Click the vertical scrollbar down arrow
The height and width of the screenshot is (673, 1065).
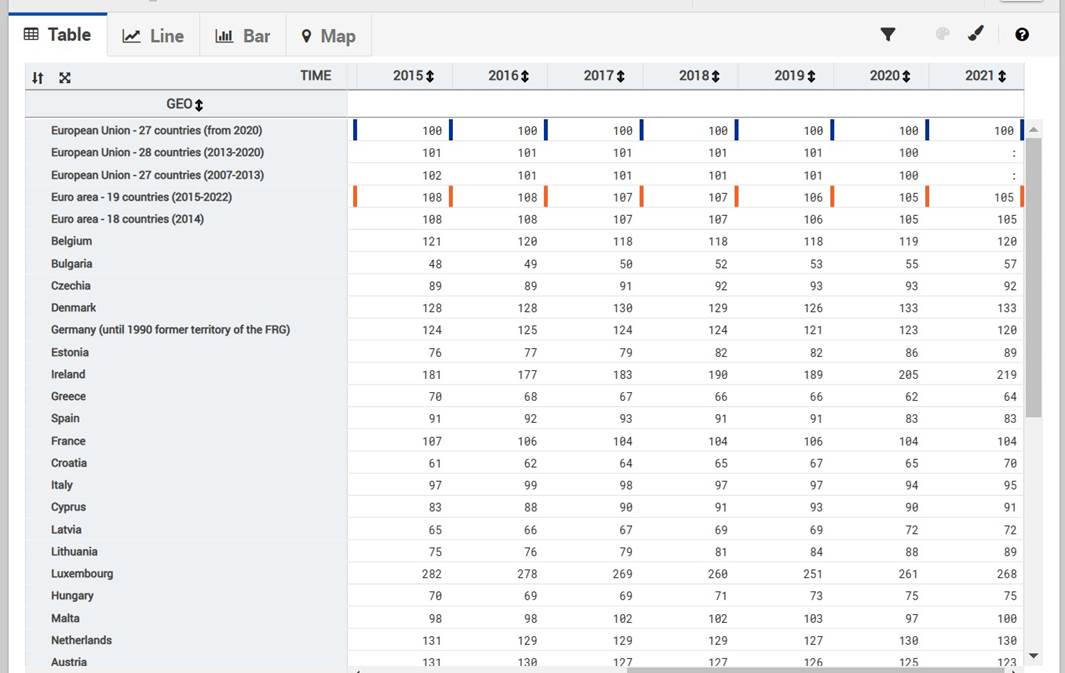(1034, 656)
